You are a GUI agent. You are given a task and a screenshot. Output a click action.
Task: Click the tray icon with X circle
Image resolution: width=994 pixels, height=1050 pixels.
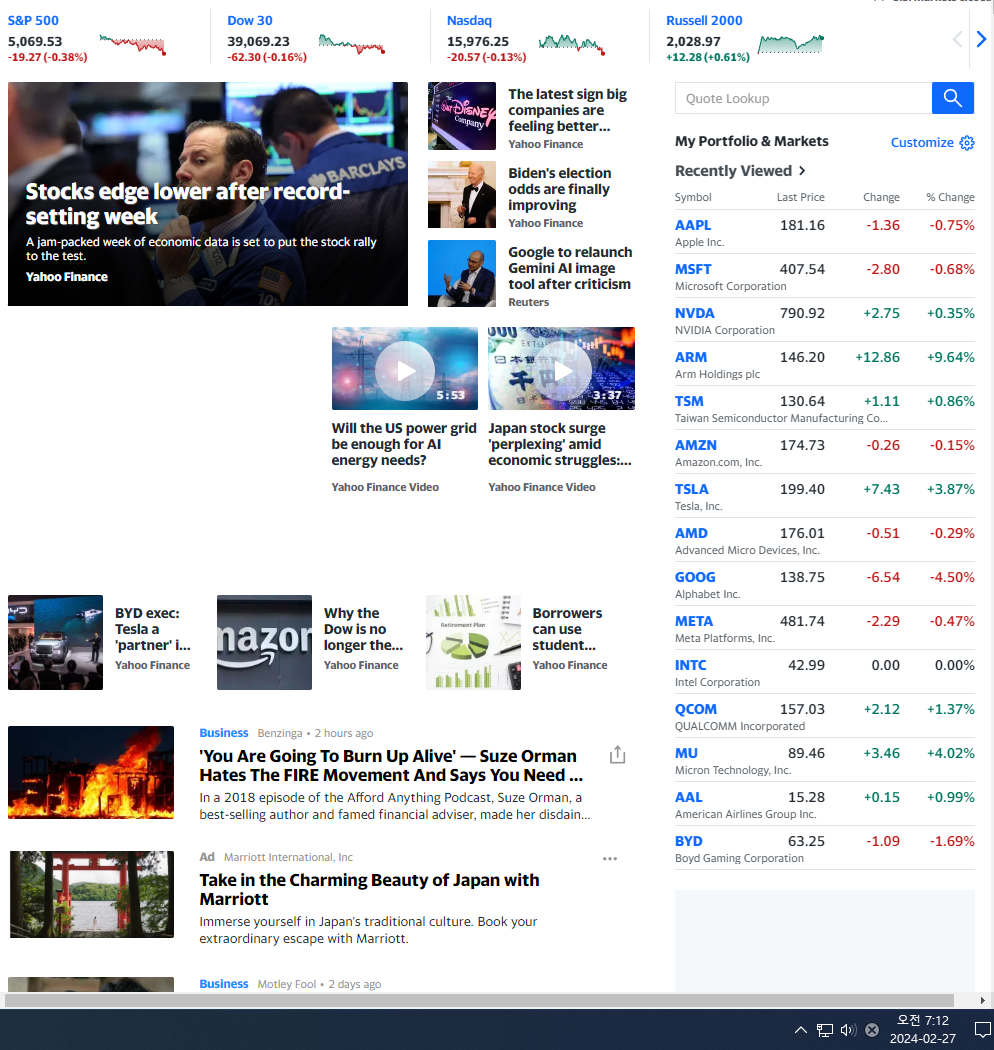point(871,1030)
